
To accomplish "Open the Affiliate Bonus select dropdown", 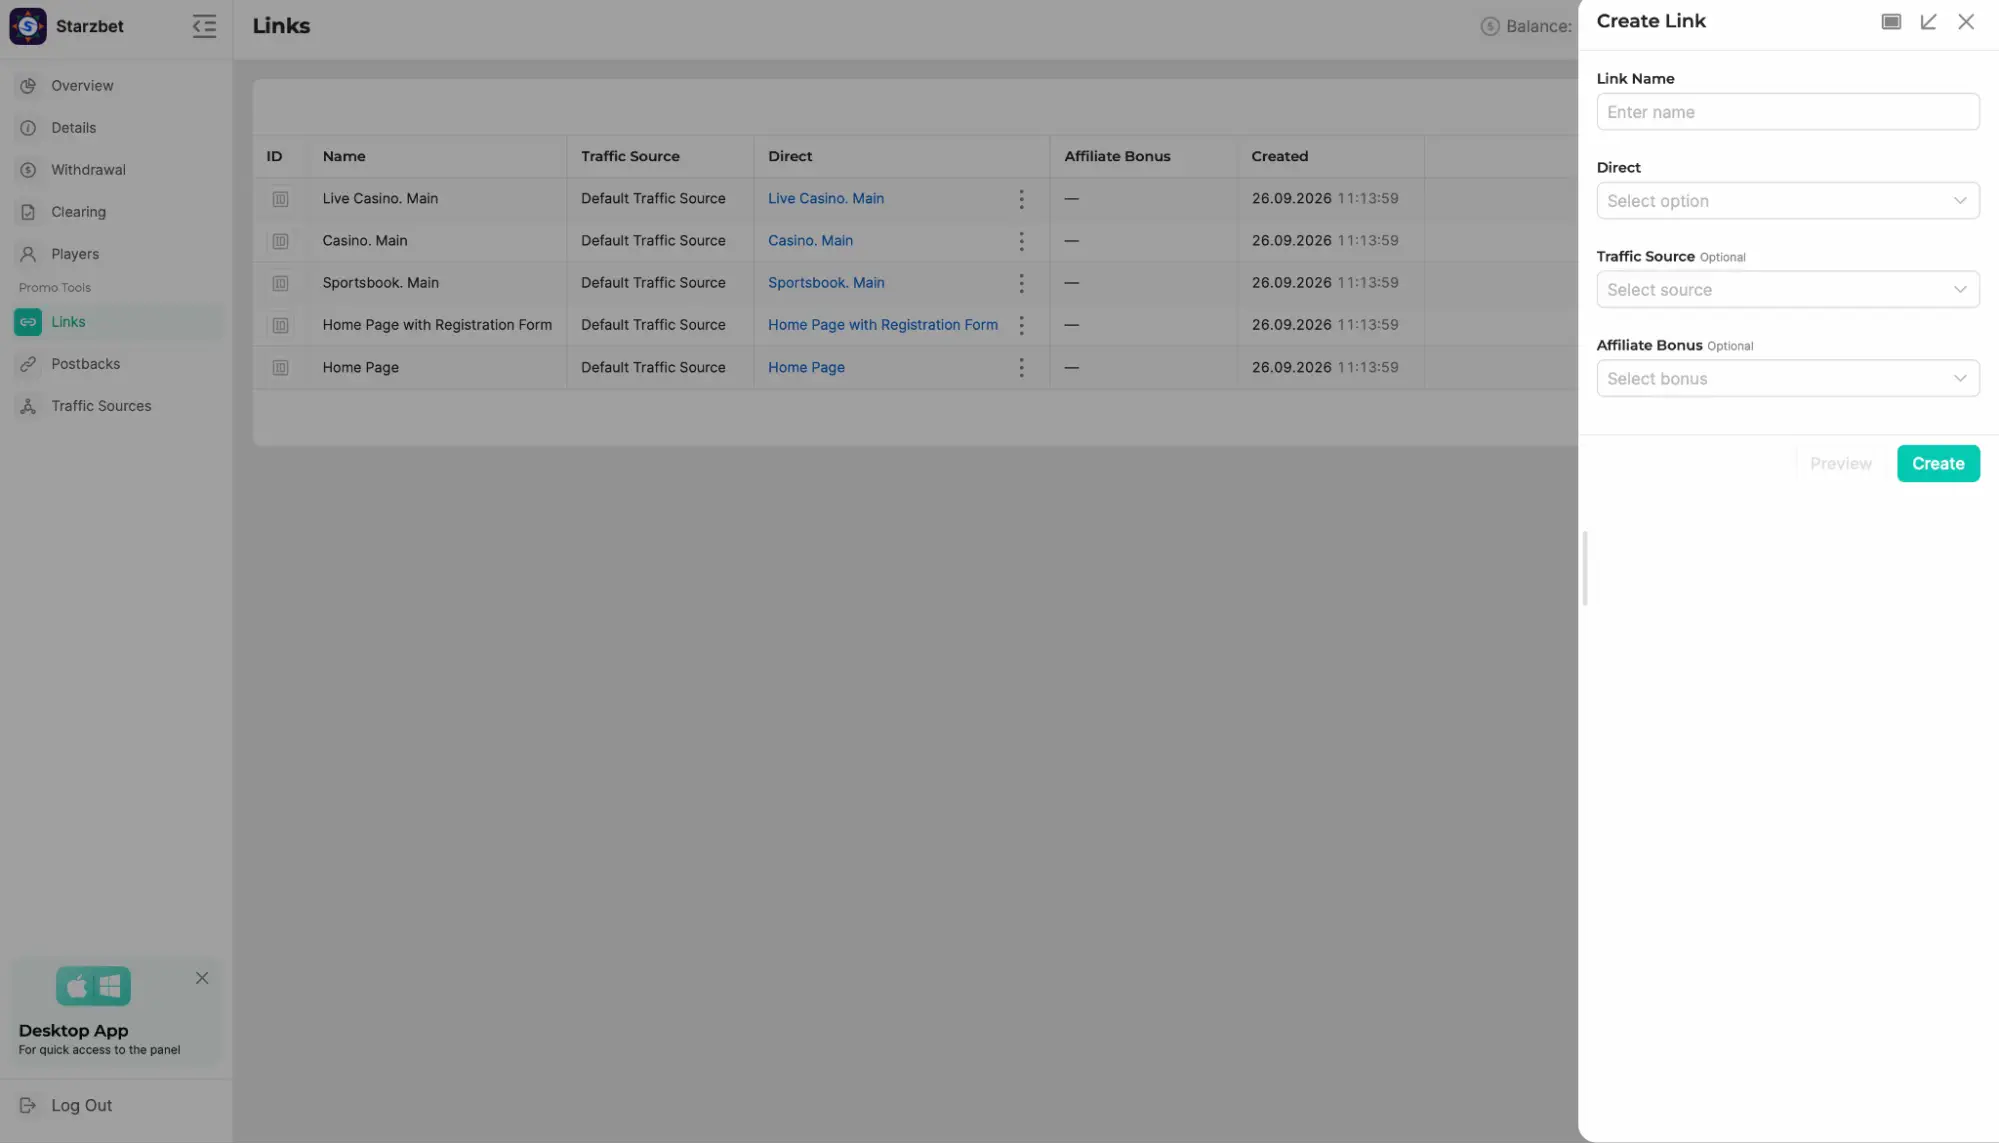I will 1787,379.
